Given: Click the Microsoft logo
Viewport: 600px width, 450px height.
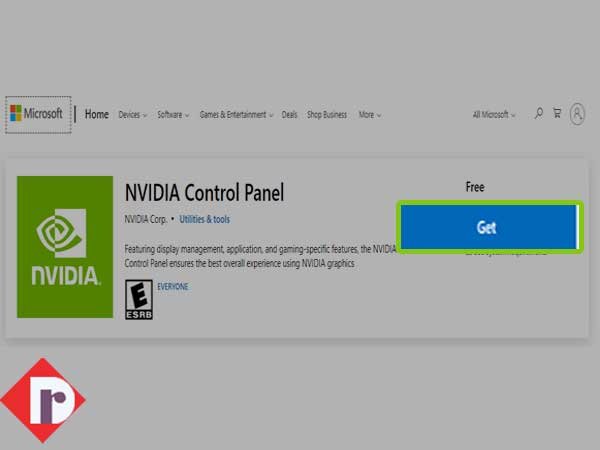Looking at the screenshot, I should [x=37, y=114].
